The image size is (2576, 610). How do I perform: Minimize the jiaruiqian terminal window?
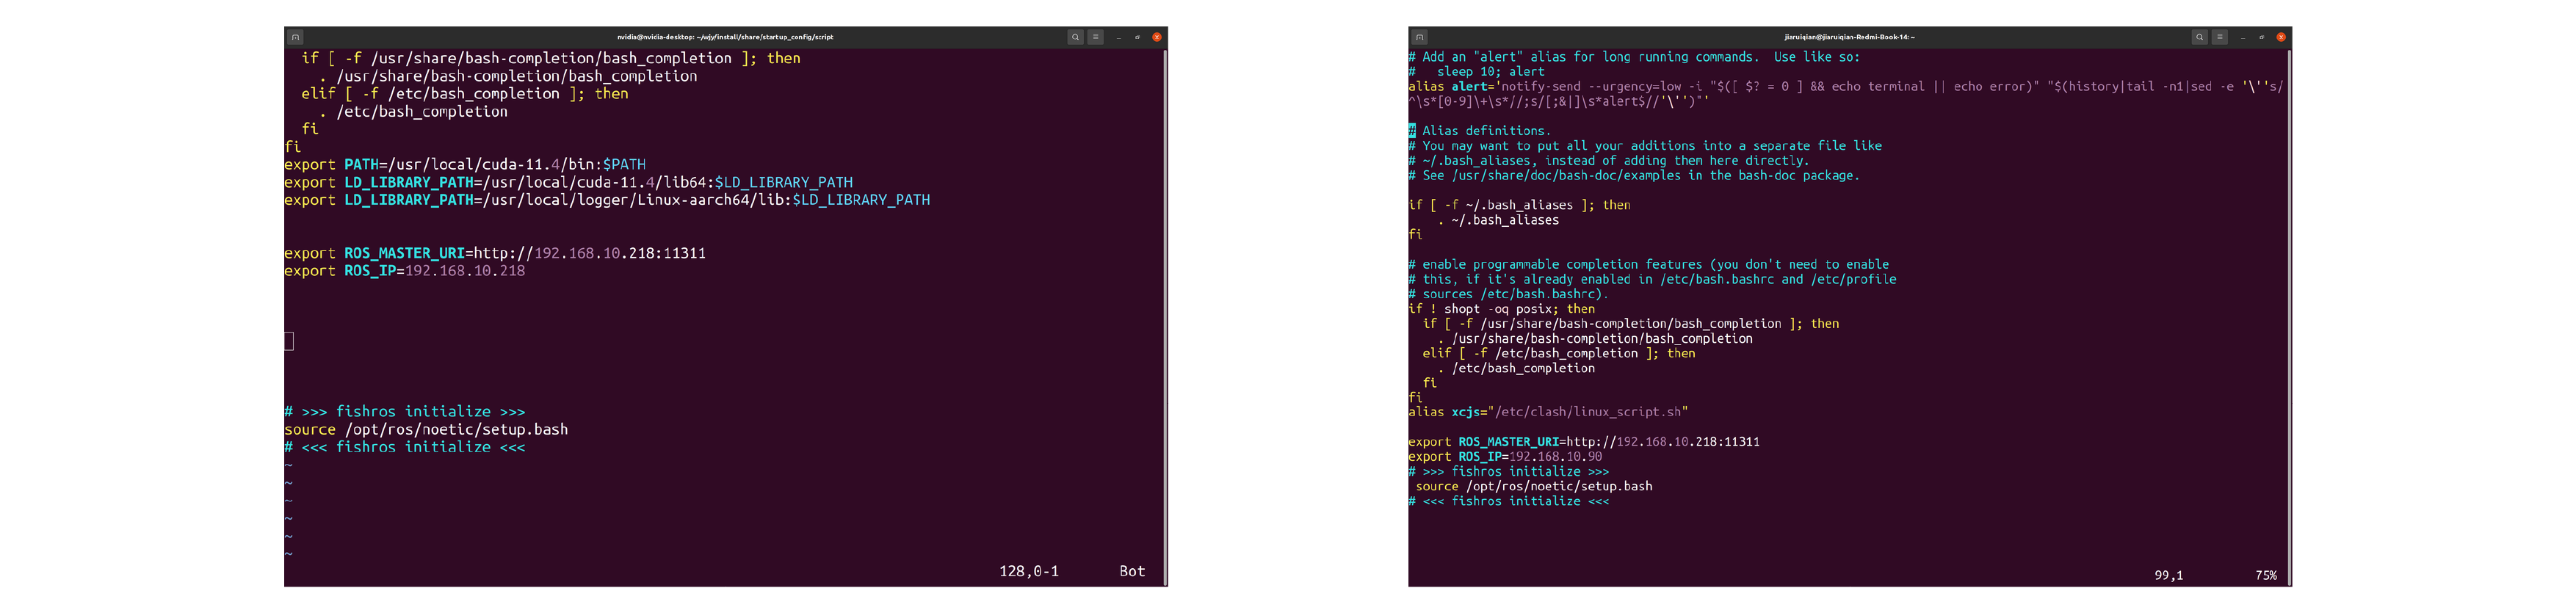click(x=2243, y=37)
